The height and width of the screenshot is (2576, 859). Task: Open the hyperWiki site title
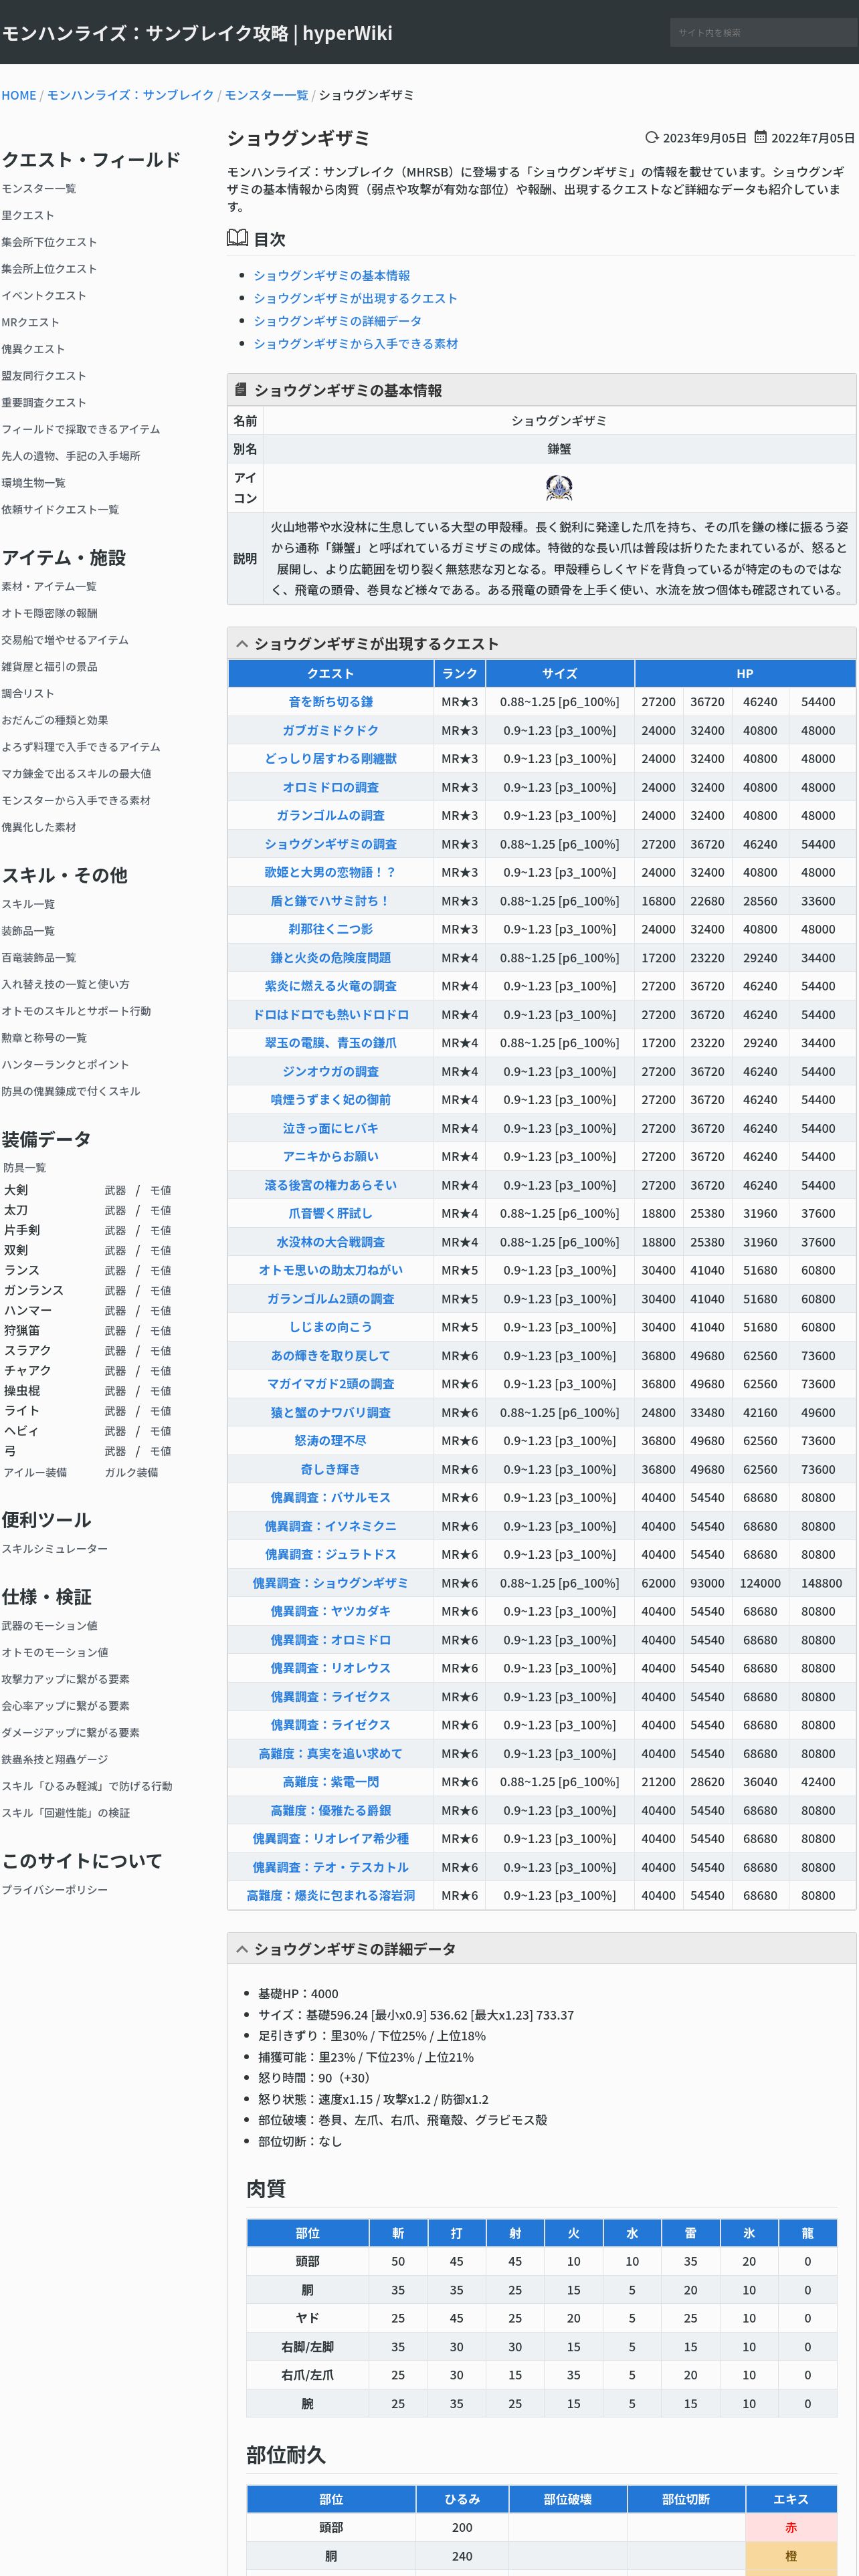tap(197, 33)
